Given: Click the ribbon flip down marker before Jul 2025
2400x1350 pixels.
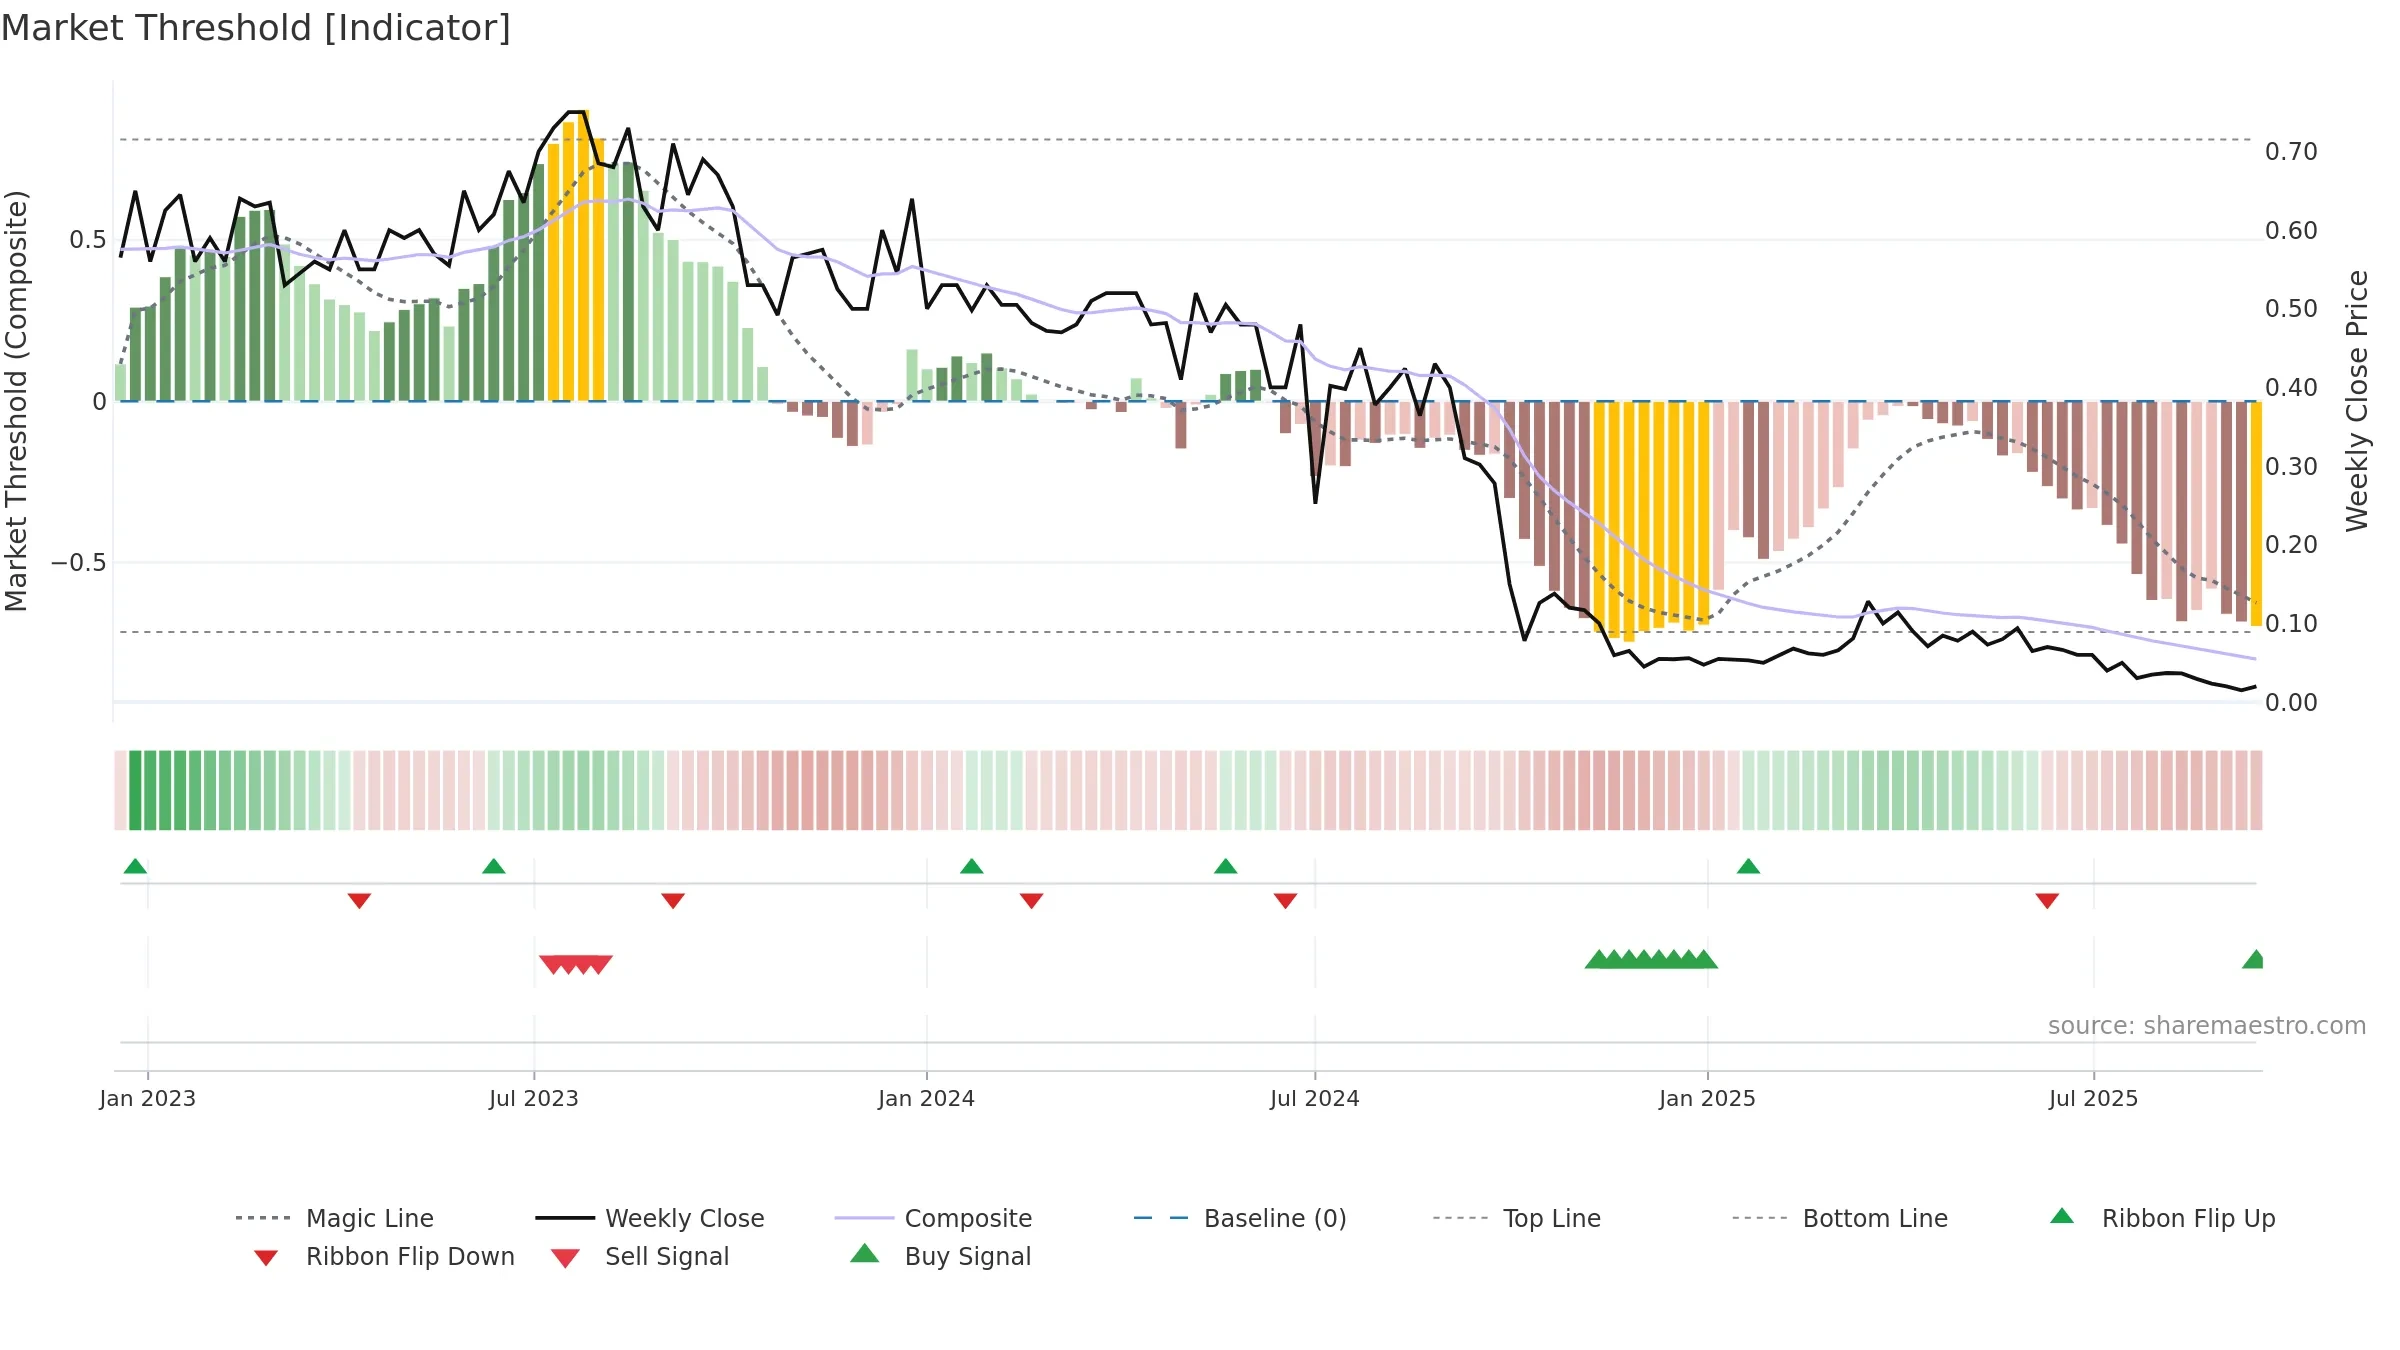Looking at the screenshot, I should coord(2047,901).
